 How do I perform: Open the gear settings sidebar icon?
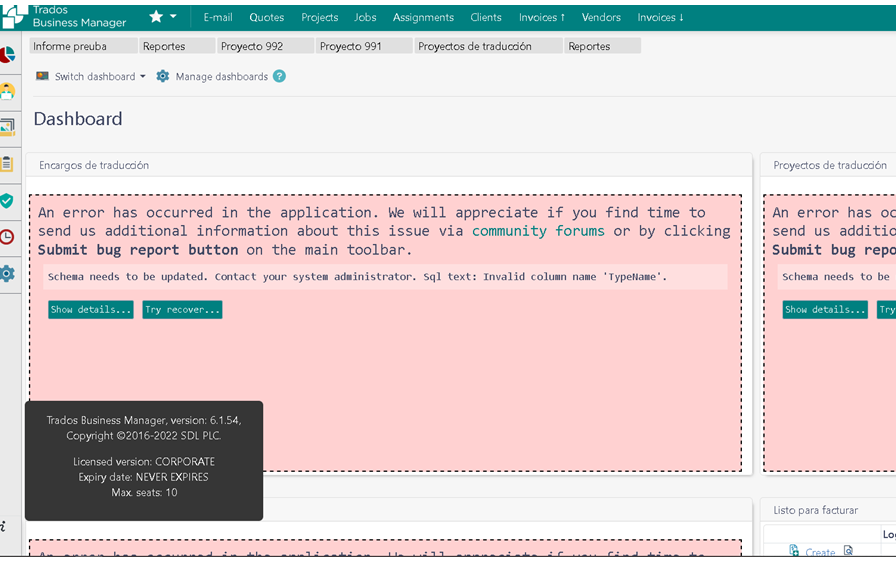point(7,274)
